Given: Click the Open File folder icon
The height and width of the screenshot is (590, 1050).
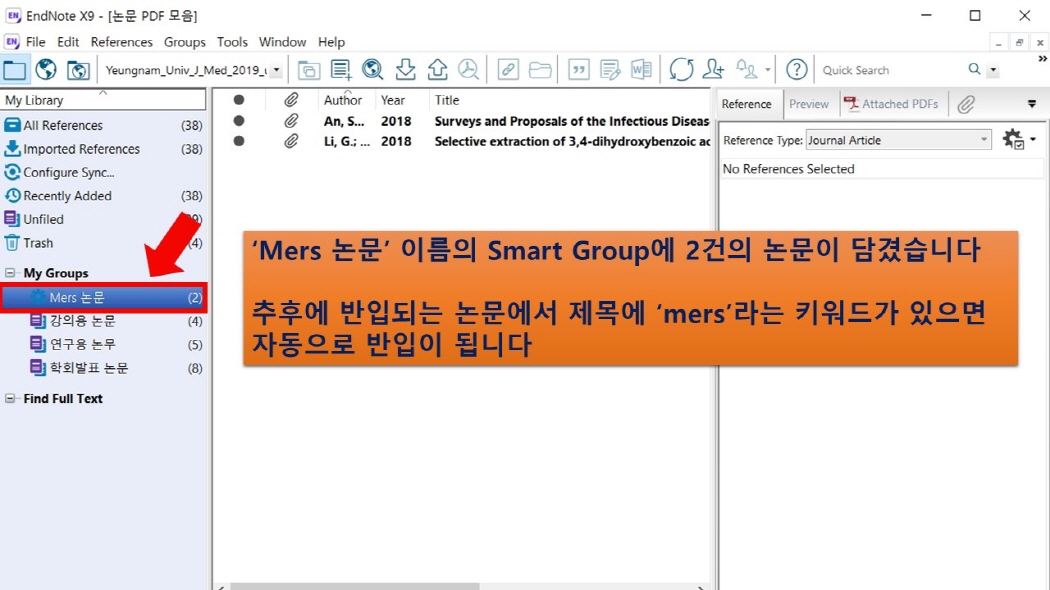Looking at the screenshot, I should pyautogui.click(x=540, y=70).
